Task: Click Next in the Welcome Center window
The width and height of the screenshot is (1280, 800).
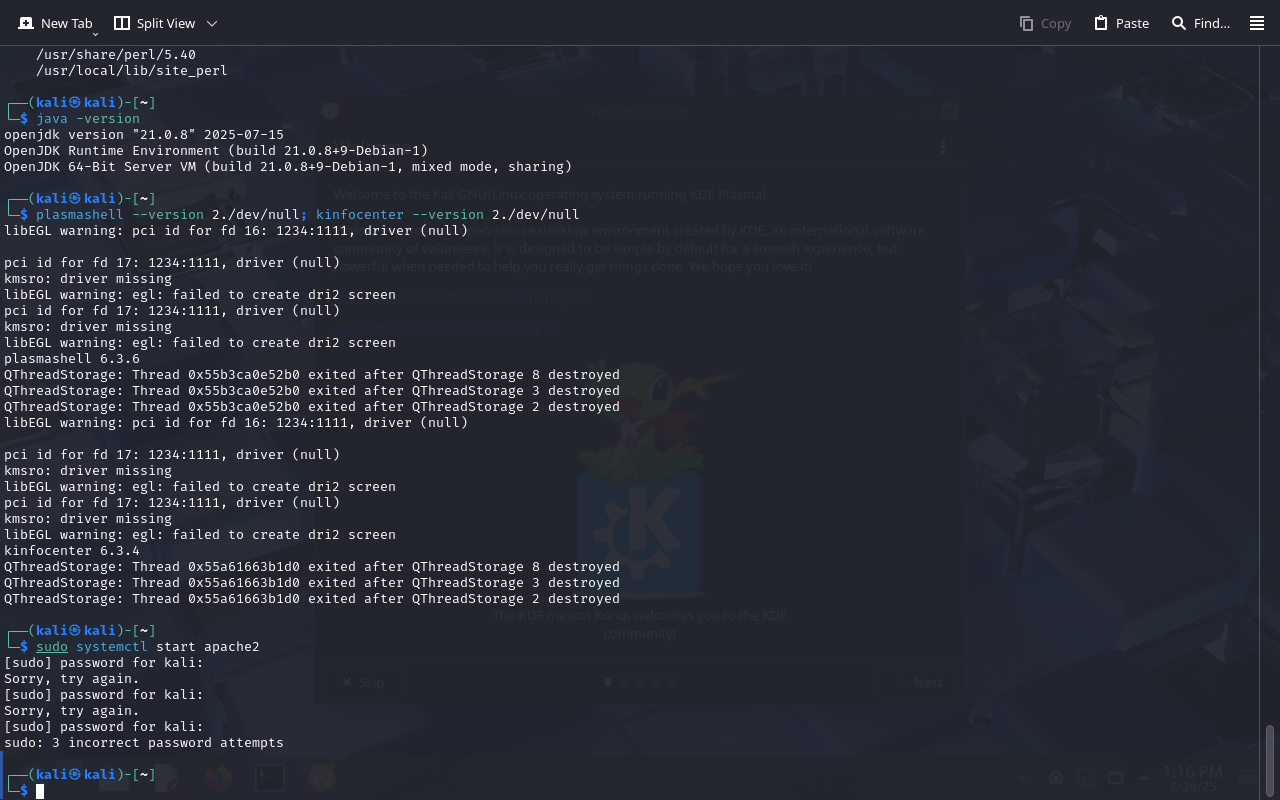Action: (x=918, y=682)
